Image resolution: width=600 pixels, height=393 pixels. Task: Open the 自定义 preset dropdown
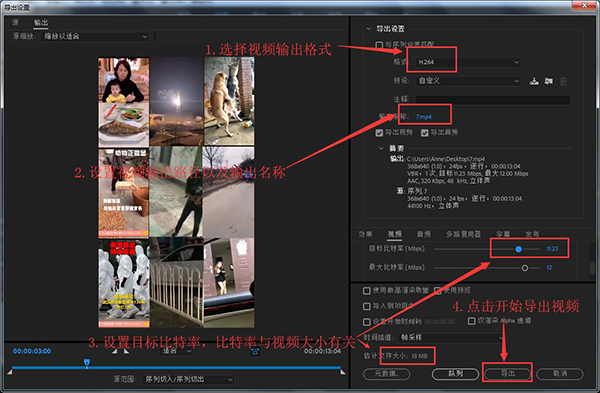pyautogui.click(x=468, y=81)
